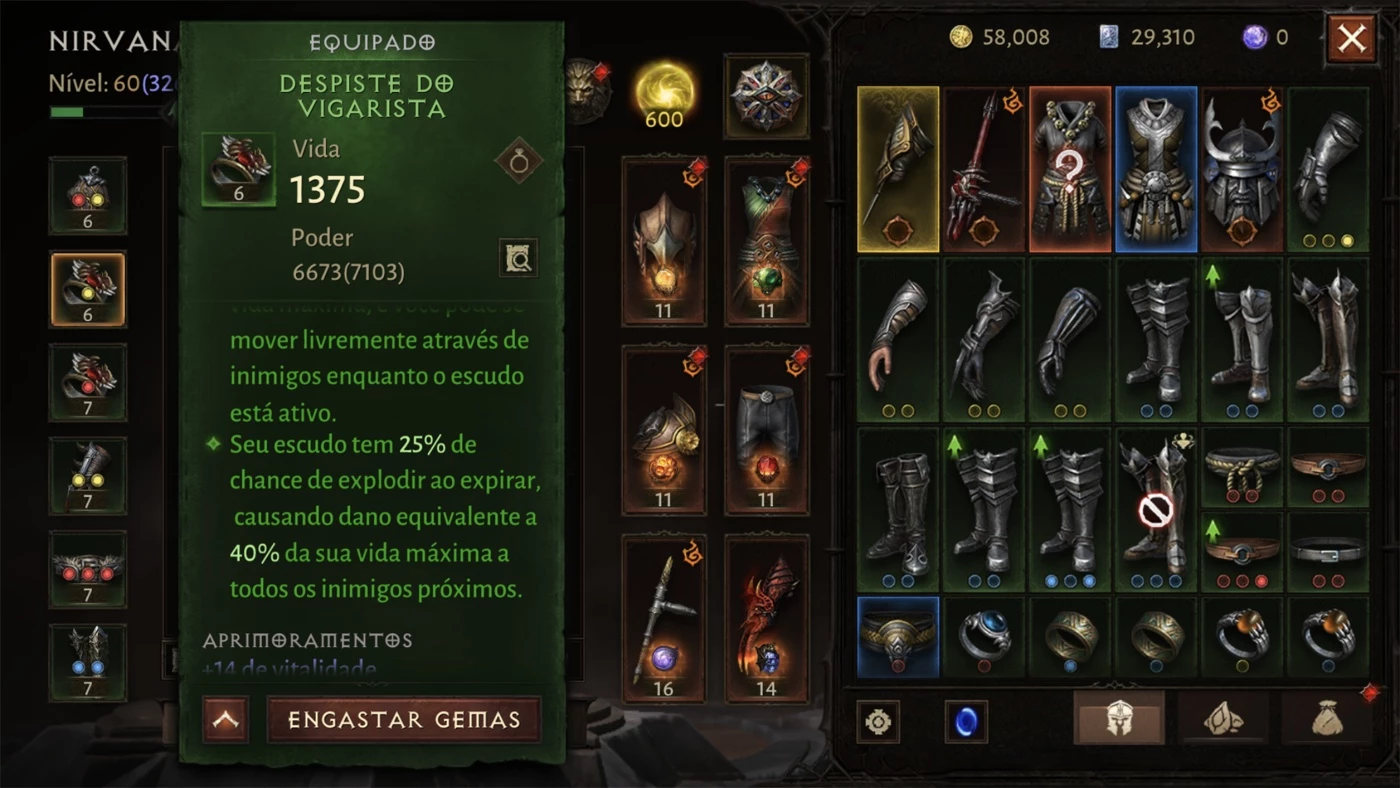Viewport: 1400px width, 788px height.
Task: Open the paragon star emblem icon
Action: click(767, 96)
